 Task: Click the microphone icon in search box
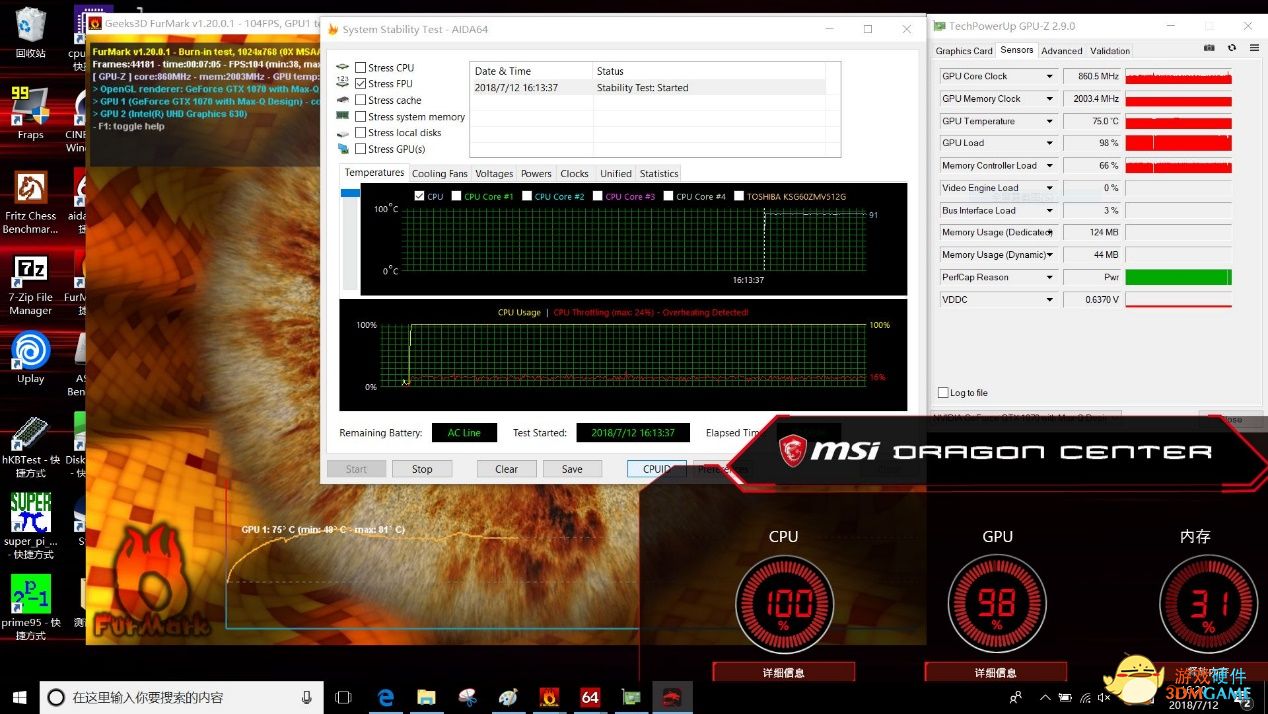[x=307, y=697]
